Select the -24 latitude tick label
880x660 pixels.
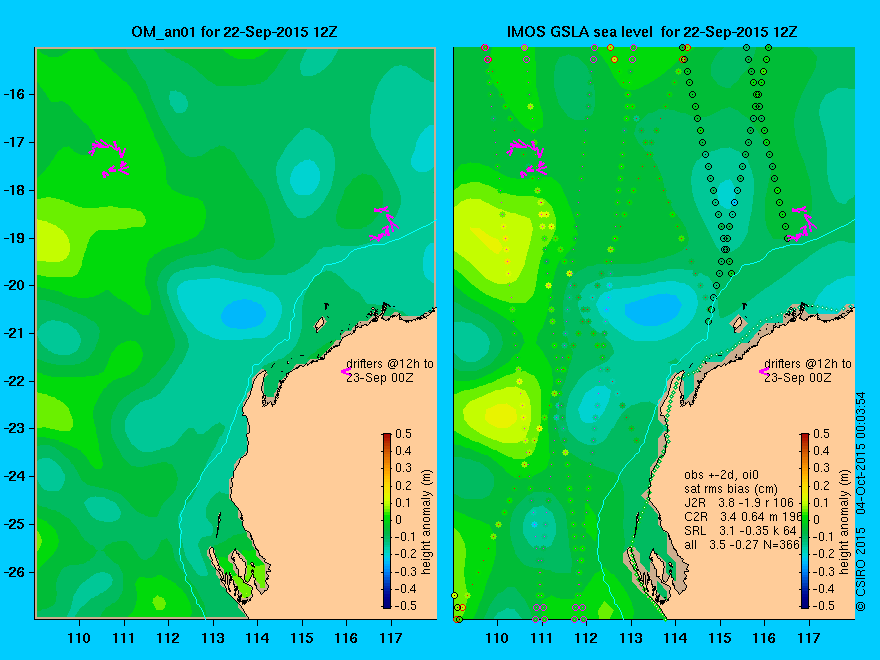(x=15, y=476)
